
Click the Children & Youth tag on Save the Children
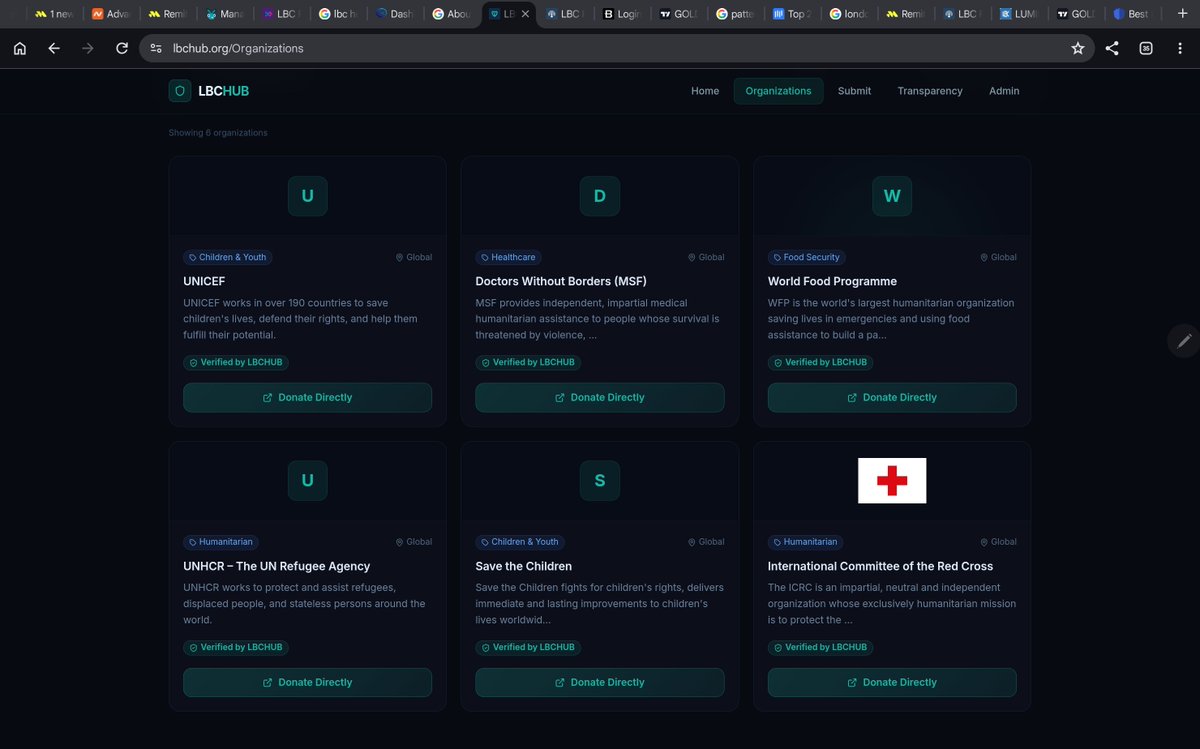tap(520, 542)
